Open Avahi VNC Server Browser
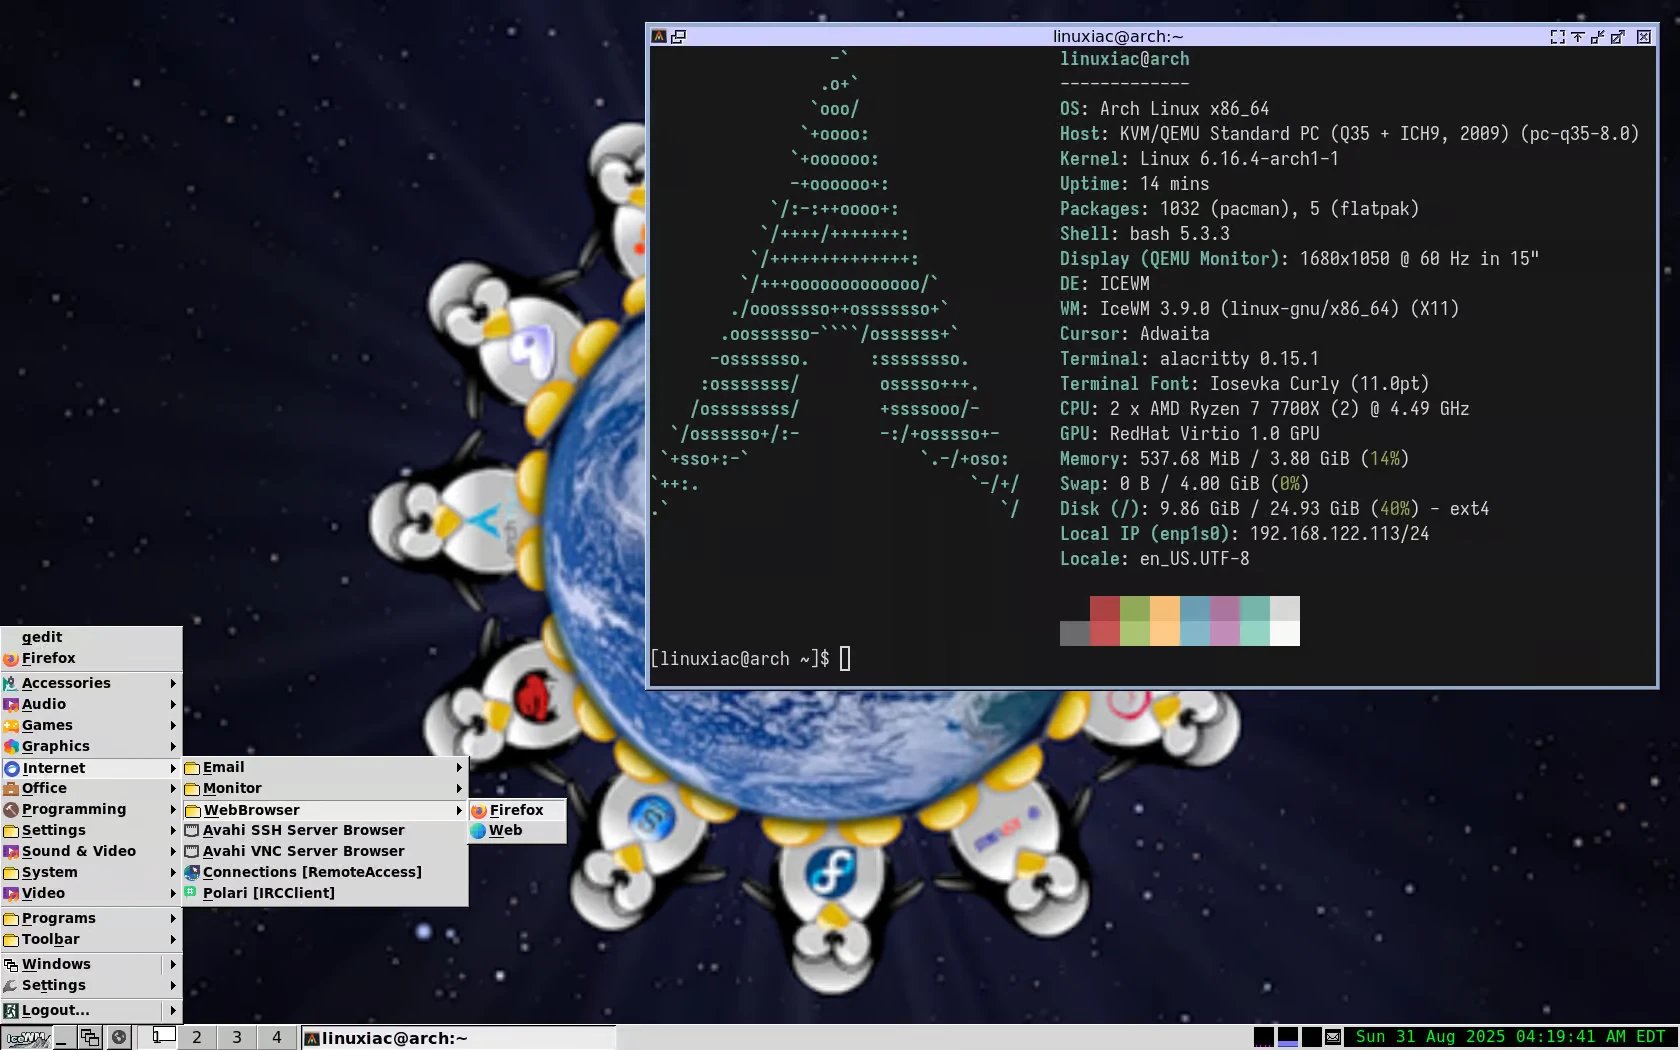Viewport: 1680px width, 1050px height. click(x=303, y=851)
